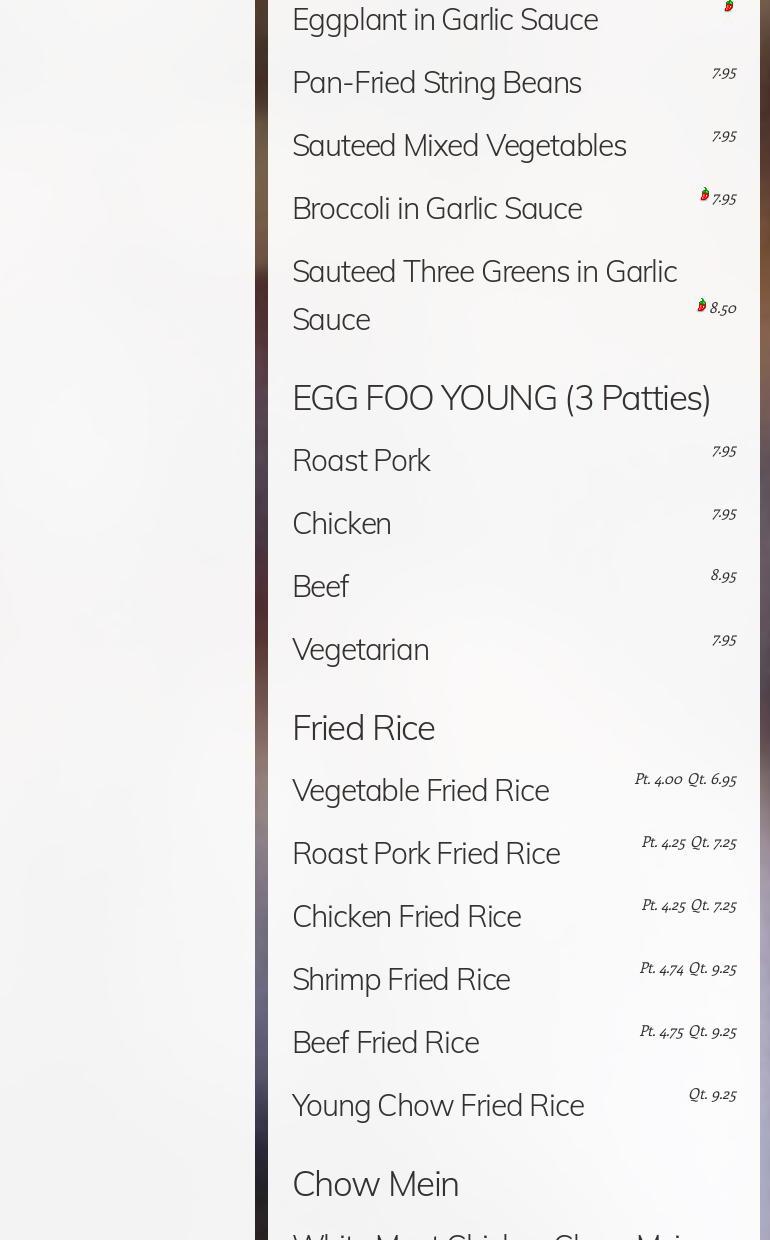Select Sauteed Mixed Vegetables dish

click(459, 146)
